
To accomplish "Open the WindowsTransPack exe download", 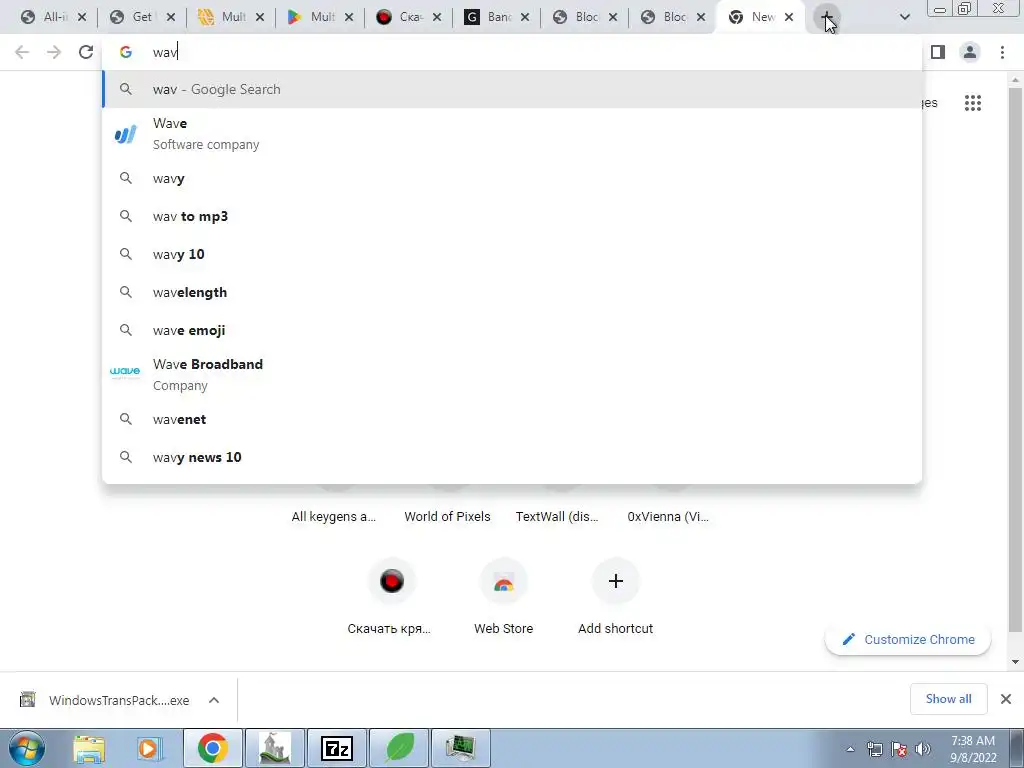I will [104, 700].
